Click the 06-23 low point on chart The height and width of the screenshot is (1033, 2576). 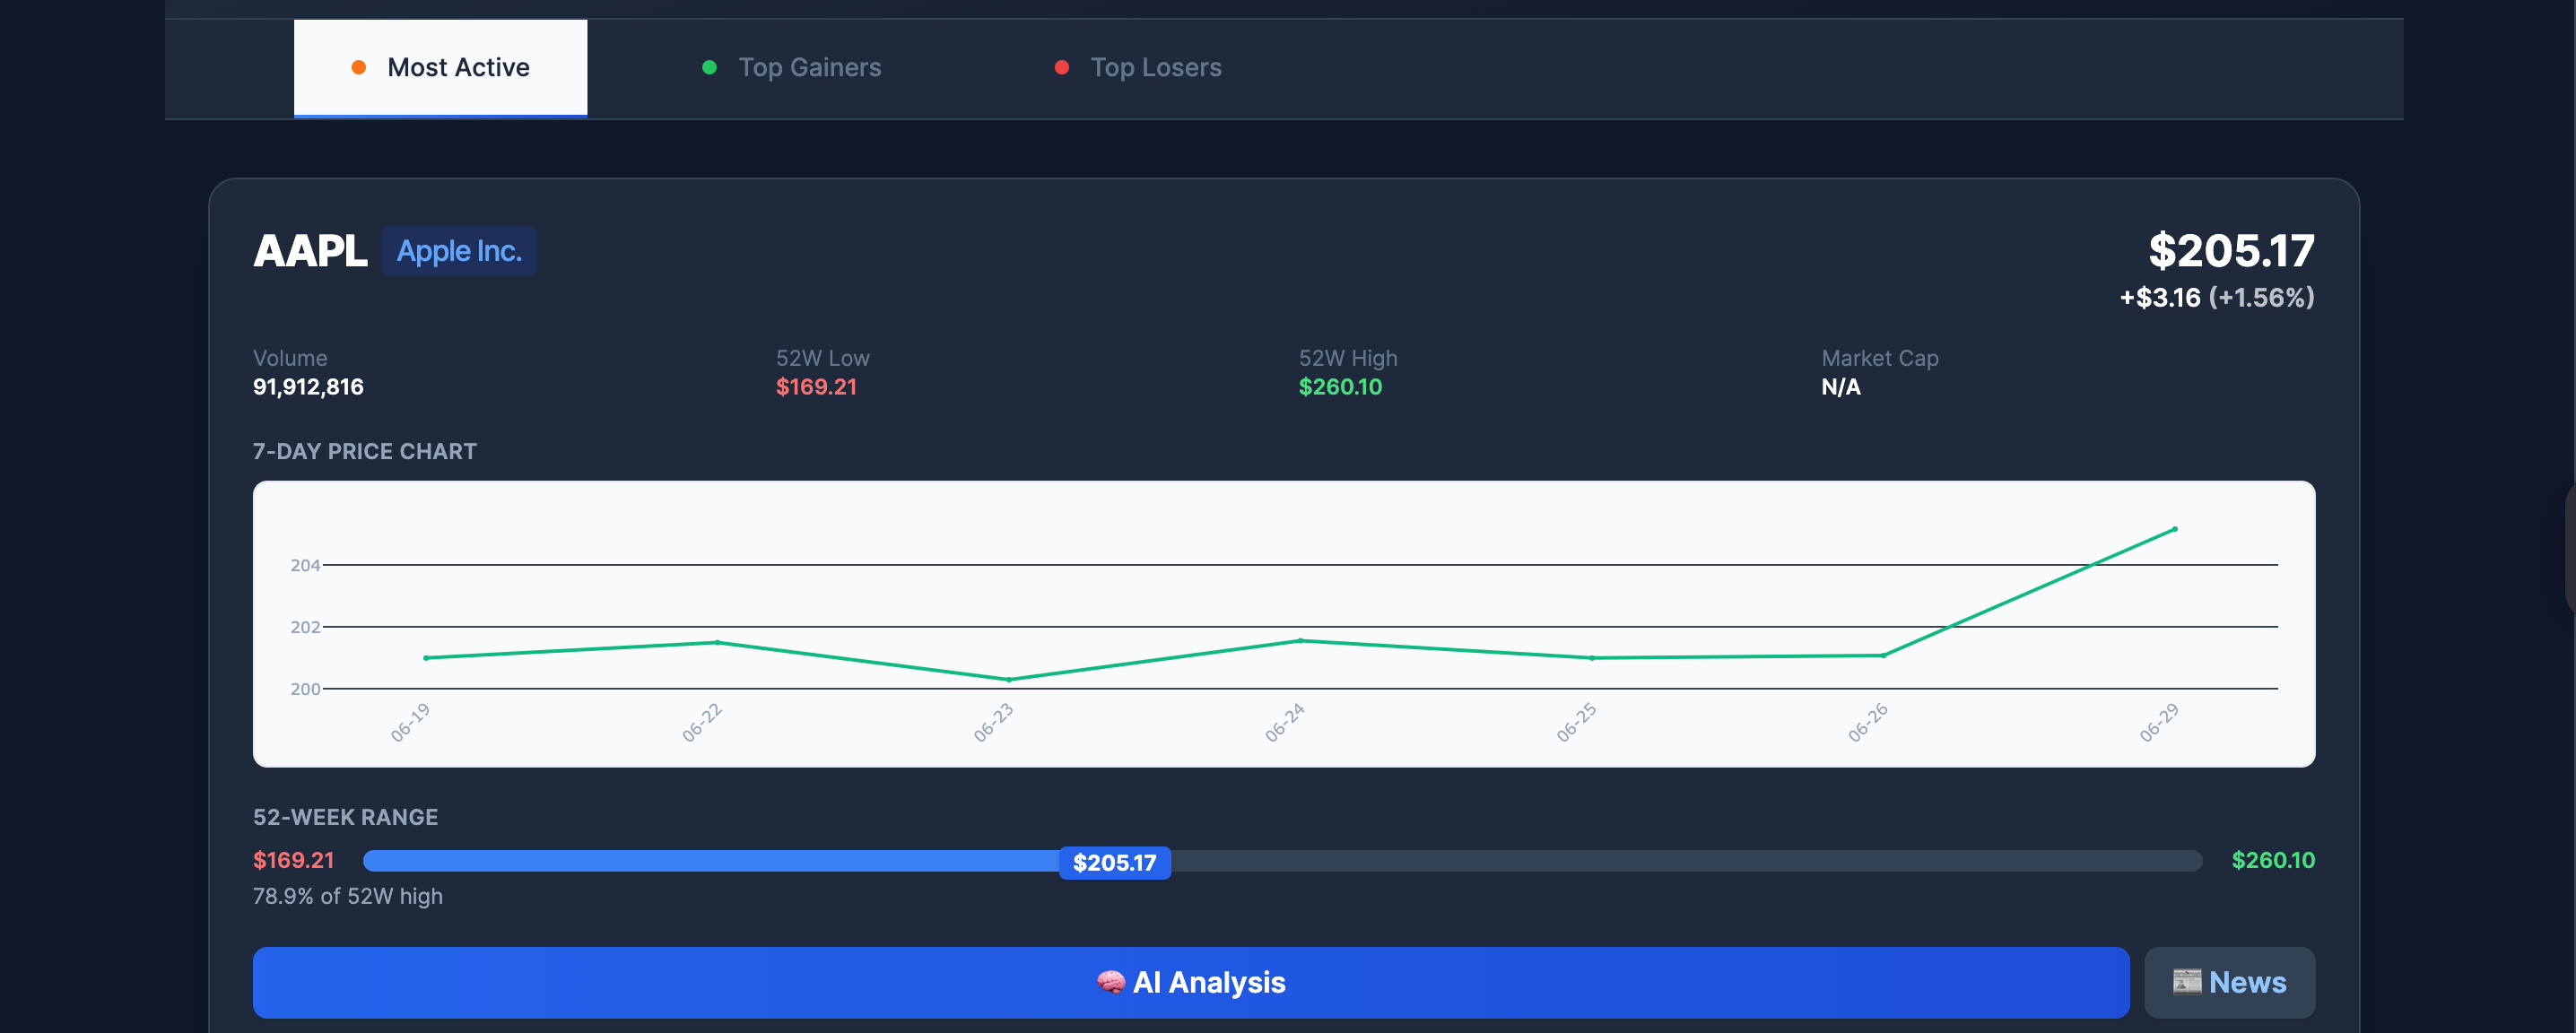[x=1008, y=680]
